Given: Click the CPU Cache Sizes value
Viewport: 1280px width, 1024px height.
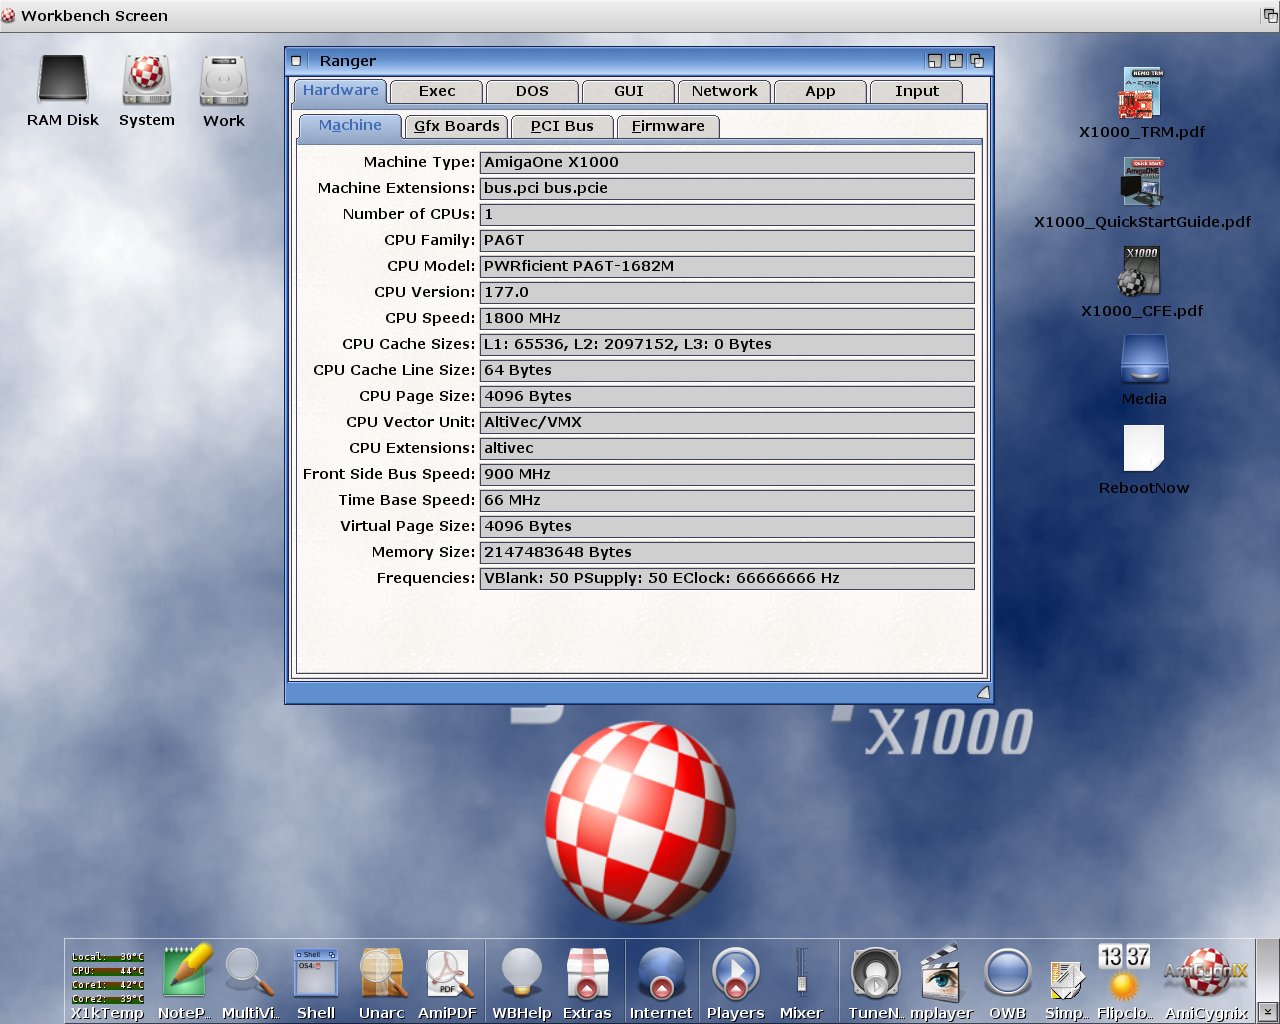Looking at the screenshot, I should 727,344.
